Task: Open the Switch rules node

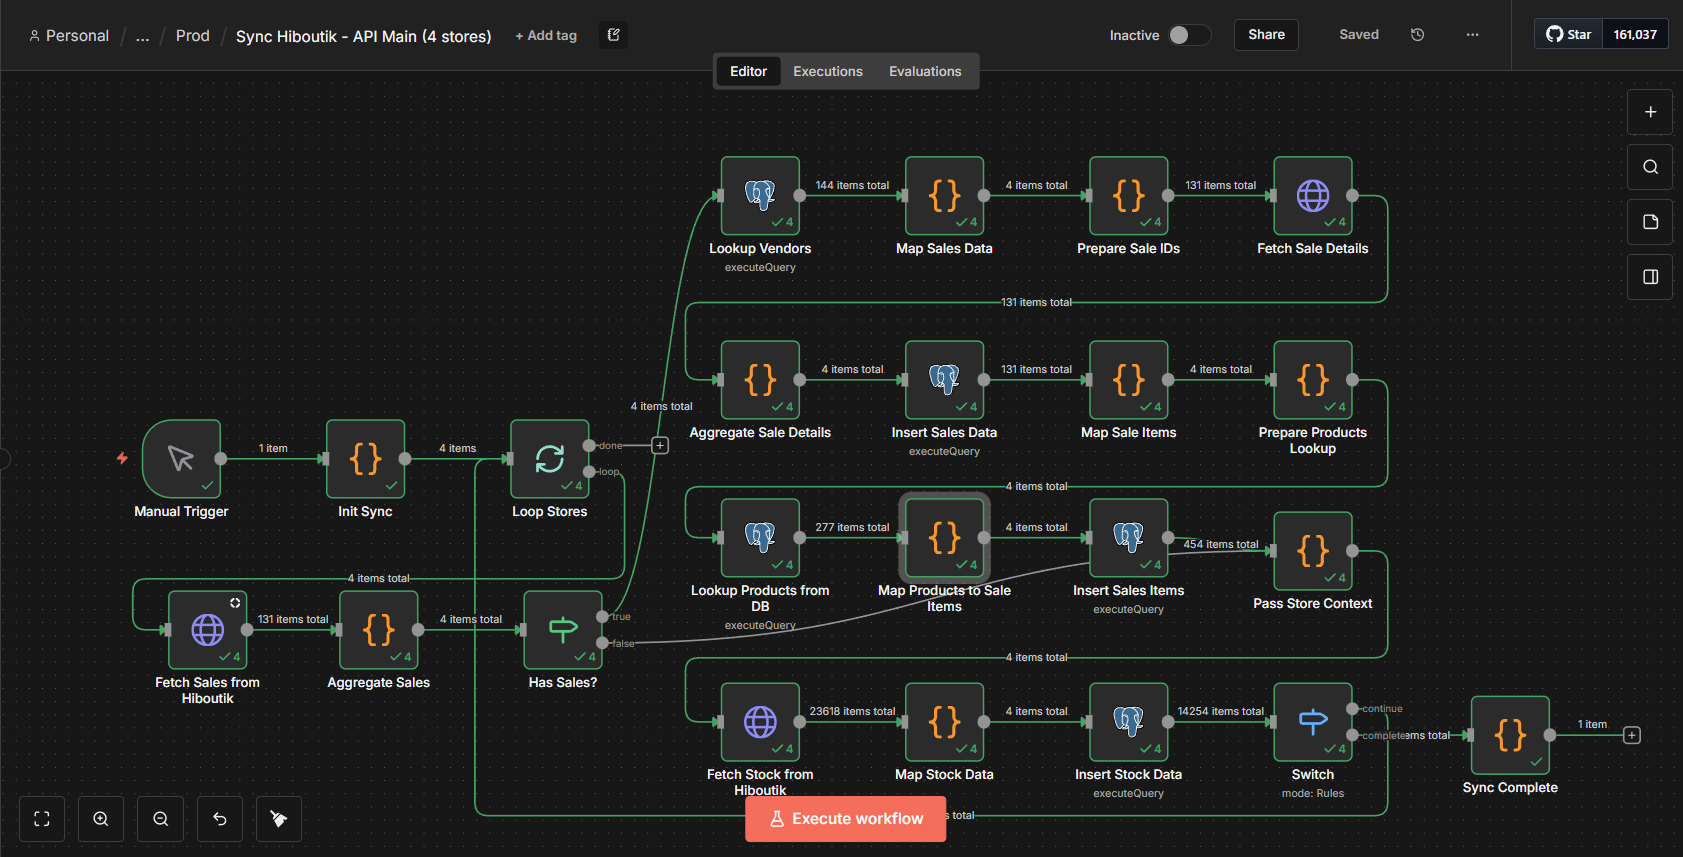Action: [1312, 722]
